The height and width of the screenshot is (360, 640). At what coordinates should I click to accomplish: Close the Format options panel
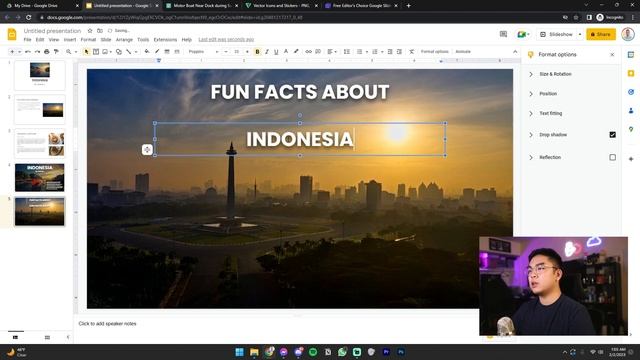click(x=612, y=55)
